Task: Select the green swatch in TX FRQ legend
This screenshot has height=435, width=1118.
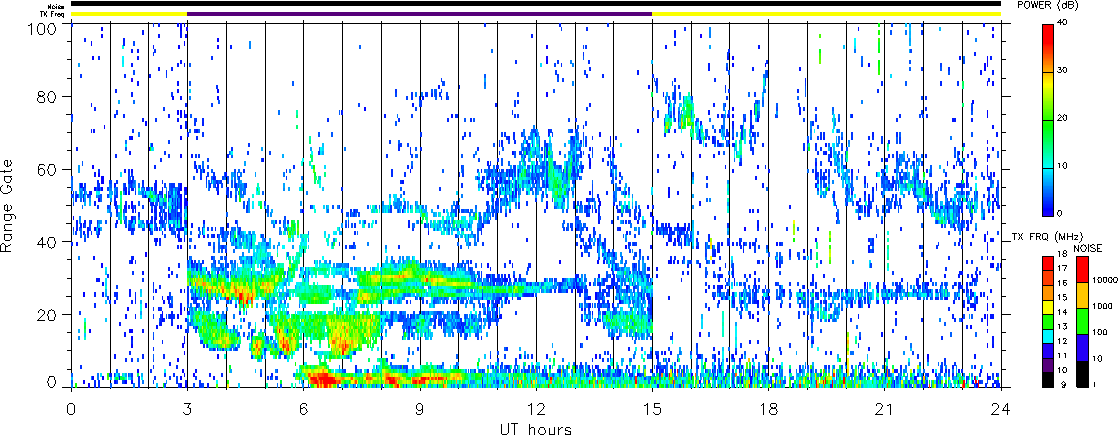Action: 1048,322
